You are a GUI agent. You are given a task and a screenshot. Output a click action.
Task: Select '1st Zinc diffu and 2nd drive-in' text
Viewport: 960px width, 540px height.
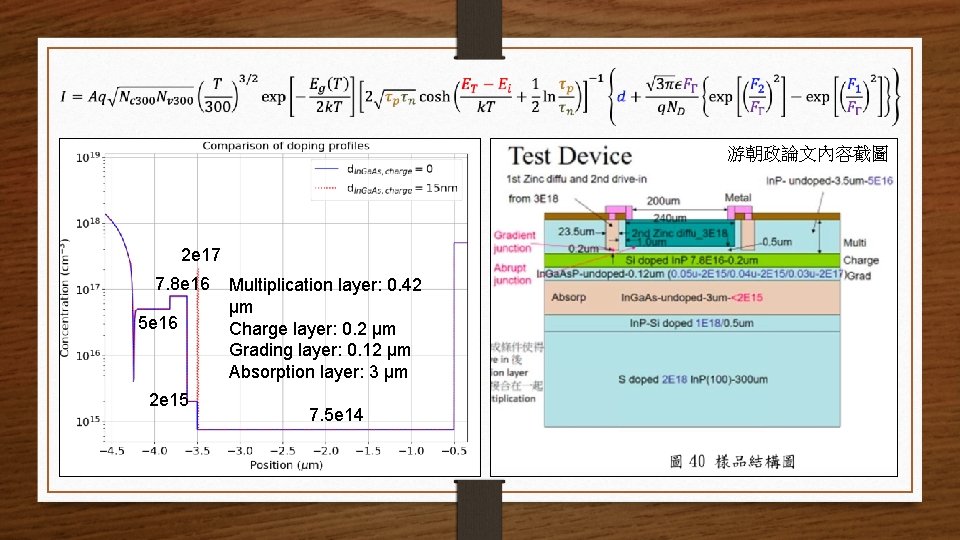576,179
